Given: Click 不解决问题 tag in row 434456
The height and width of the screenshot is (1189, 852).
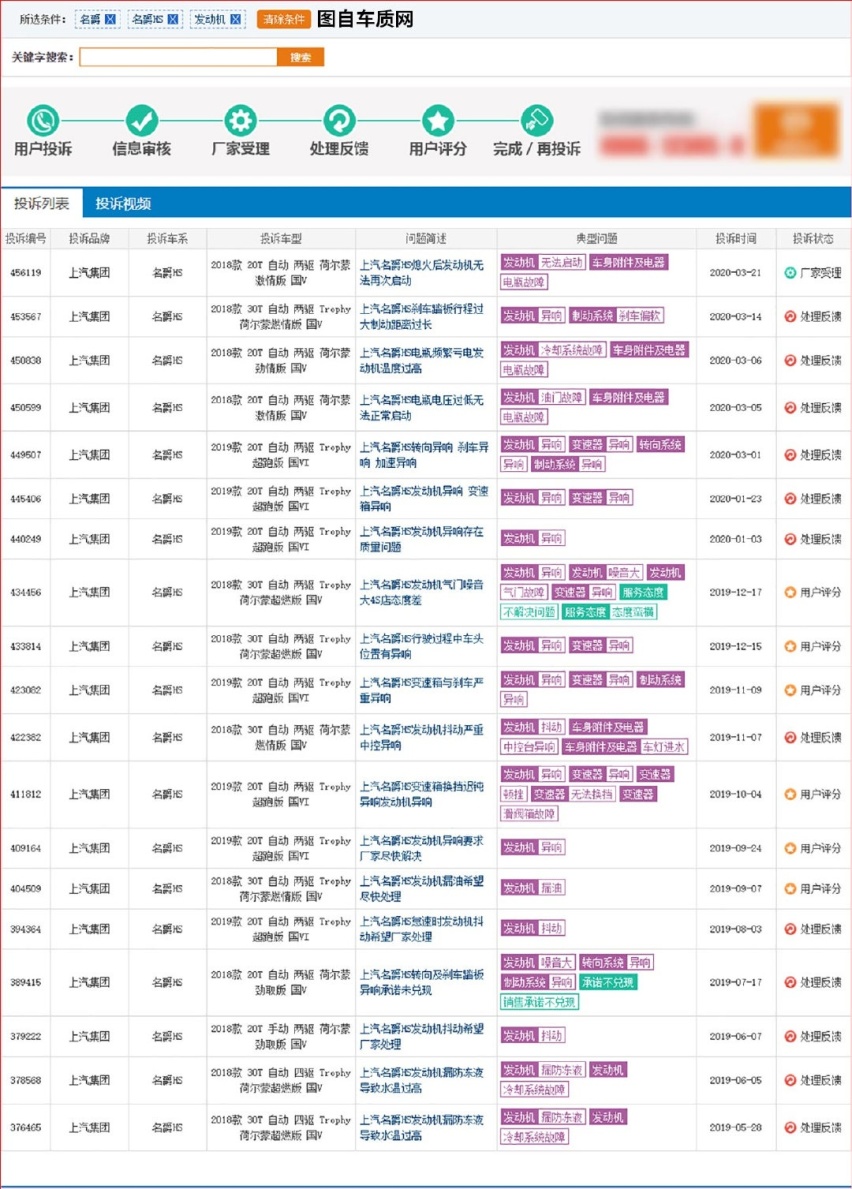Looking at the screenshot, I should click(x=529, y=612).
